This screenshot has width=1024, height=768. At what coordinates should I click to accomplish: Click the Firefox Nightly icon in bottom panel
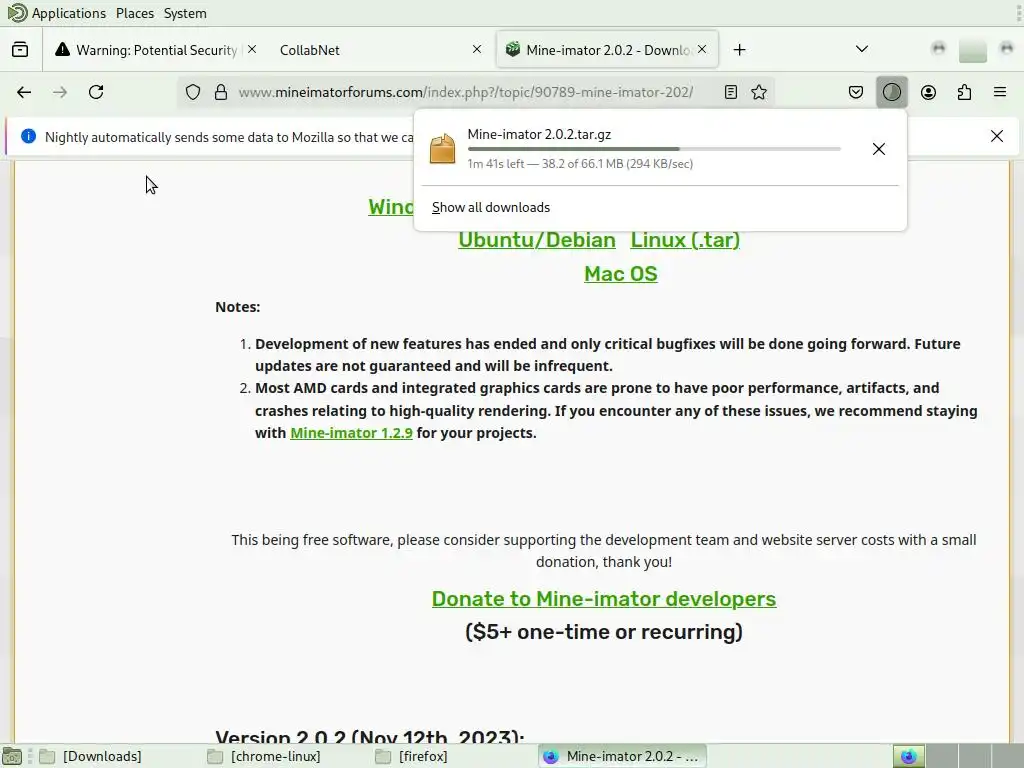click(908, 756)
